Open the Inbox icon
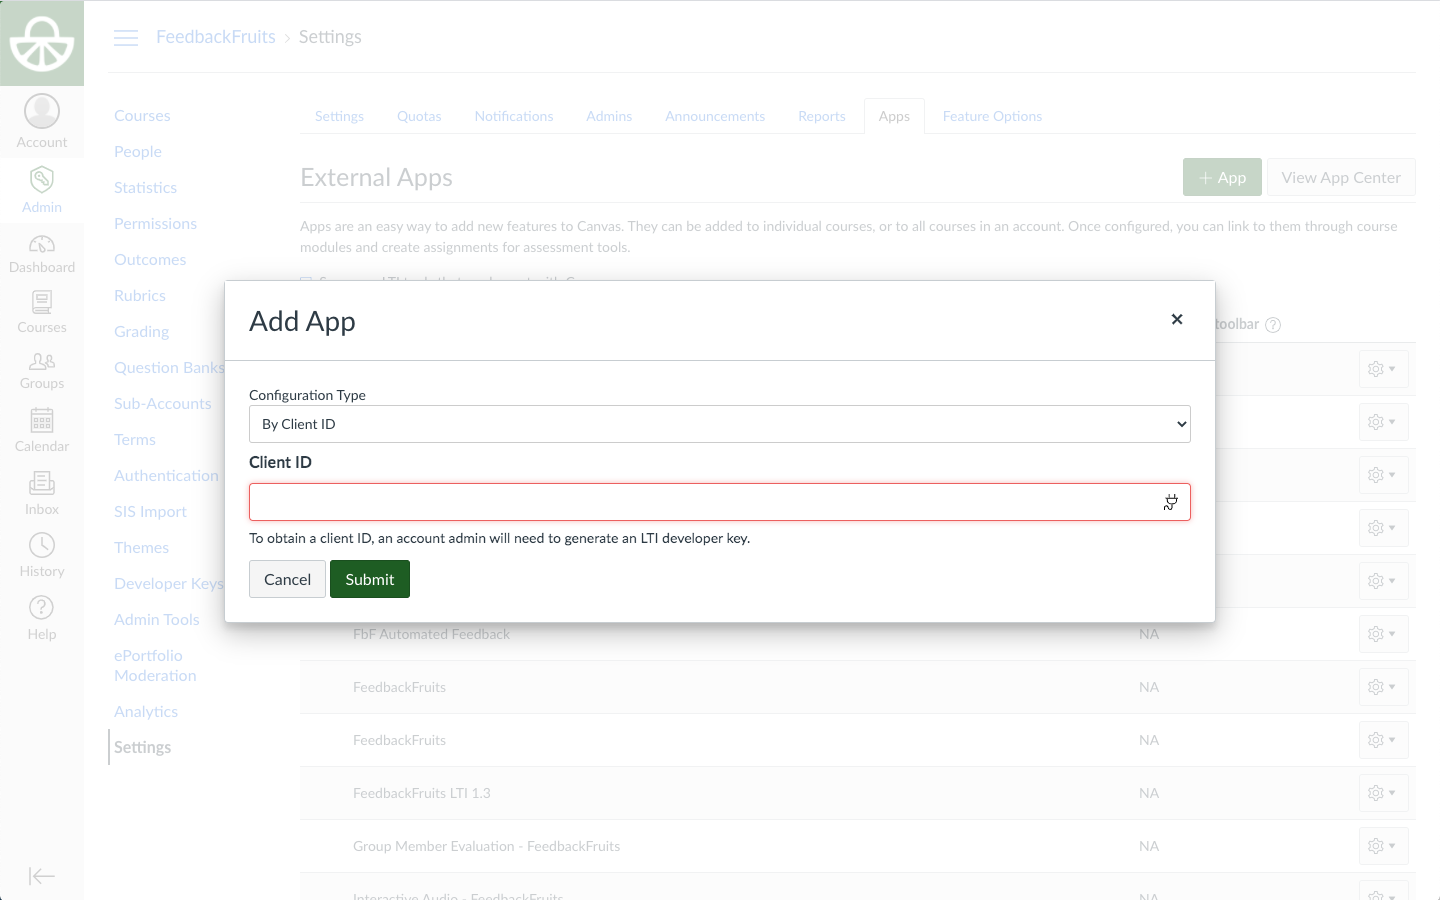Screen dimensions: 1440x900 click(42, 483)
